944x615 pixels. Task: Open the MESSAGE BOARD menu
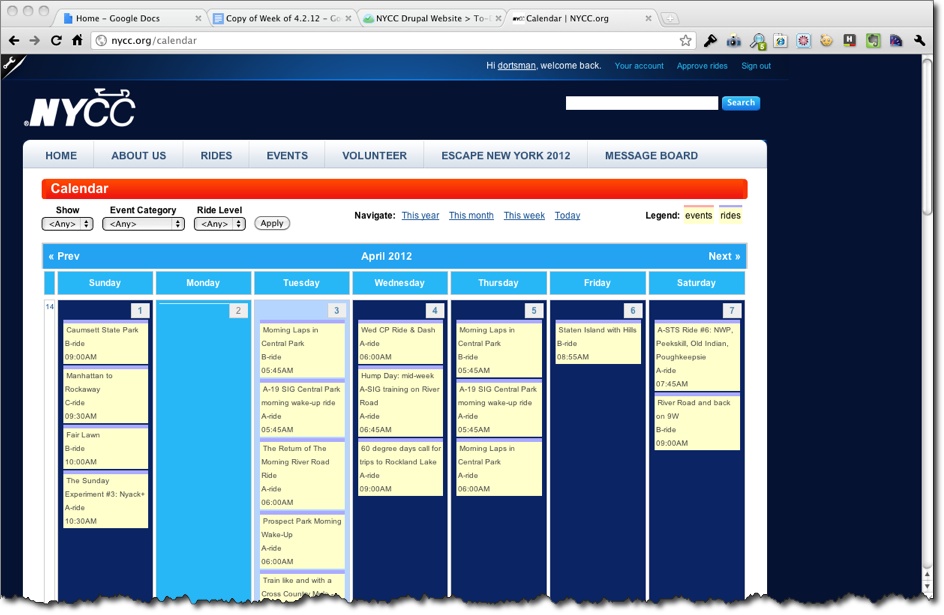pos(651,155)
